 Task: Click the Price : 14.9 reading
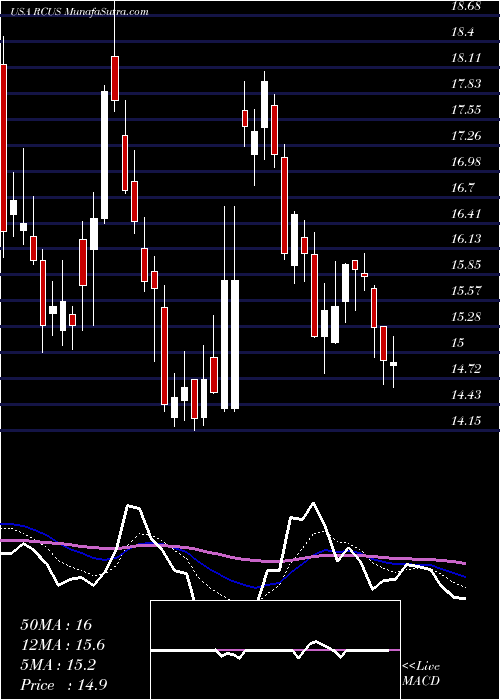pos(63,685)
